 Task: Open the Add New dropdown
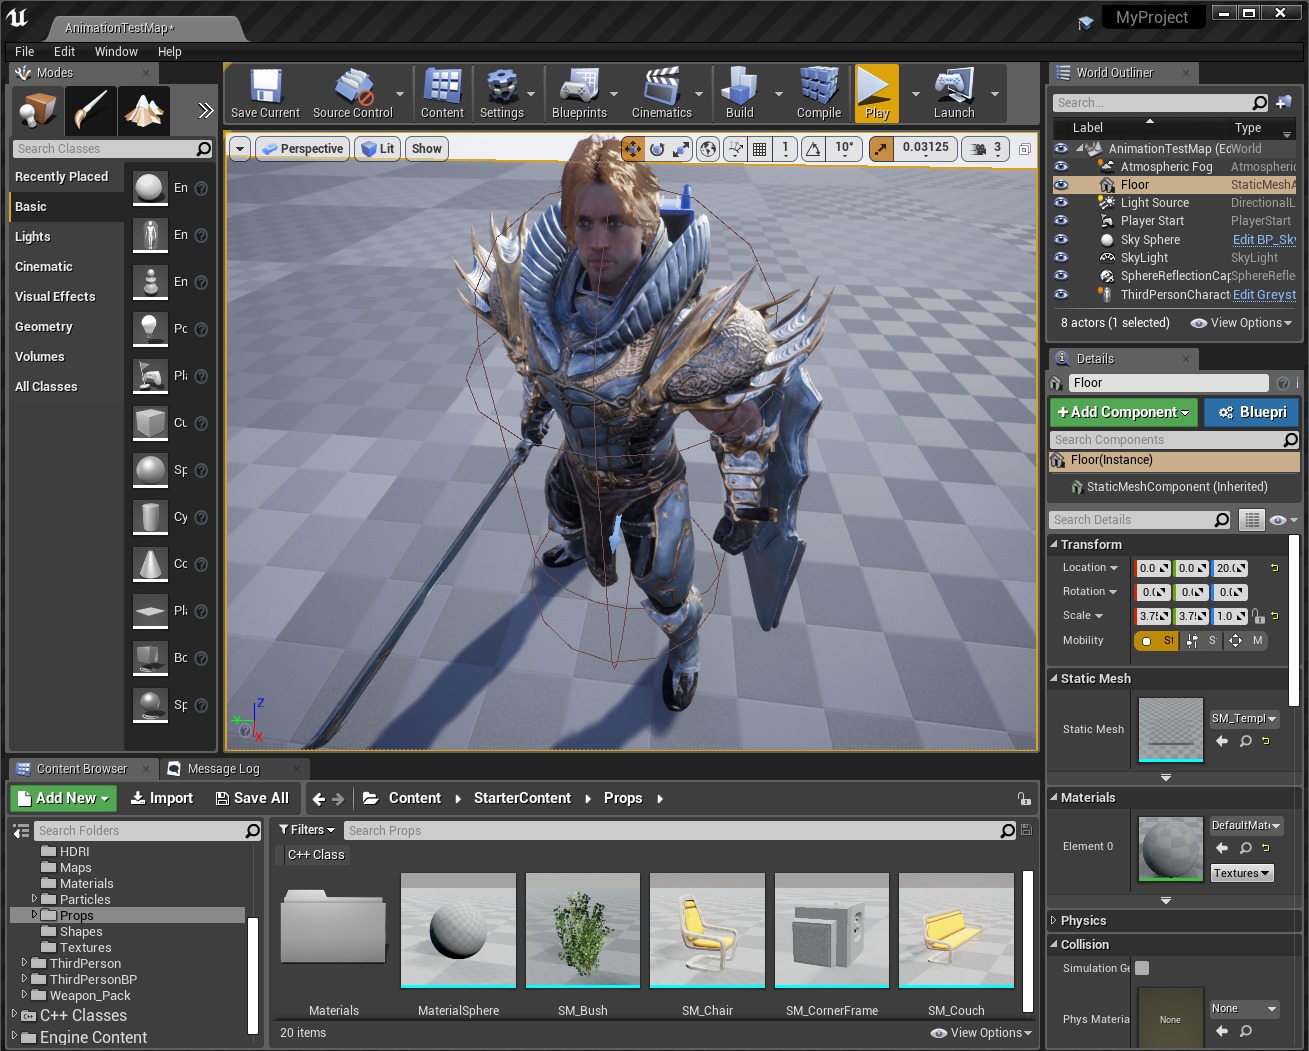(x=64, y=798)
